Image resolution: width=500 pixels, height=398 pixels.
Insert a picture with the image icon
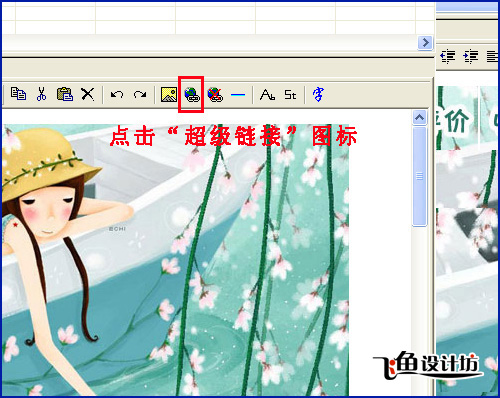(169, 95)
